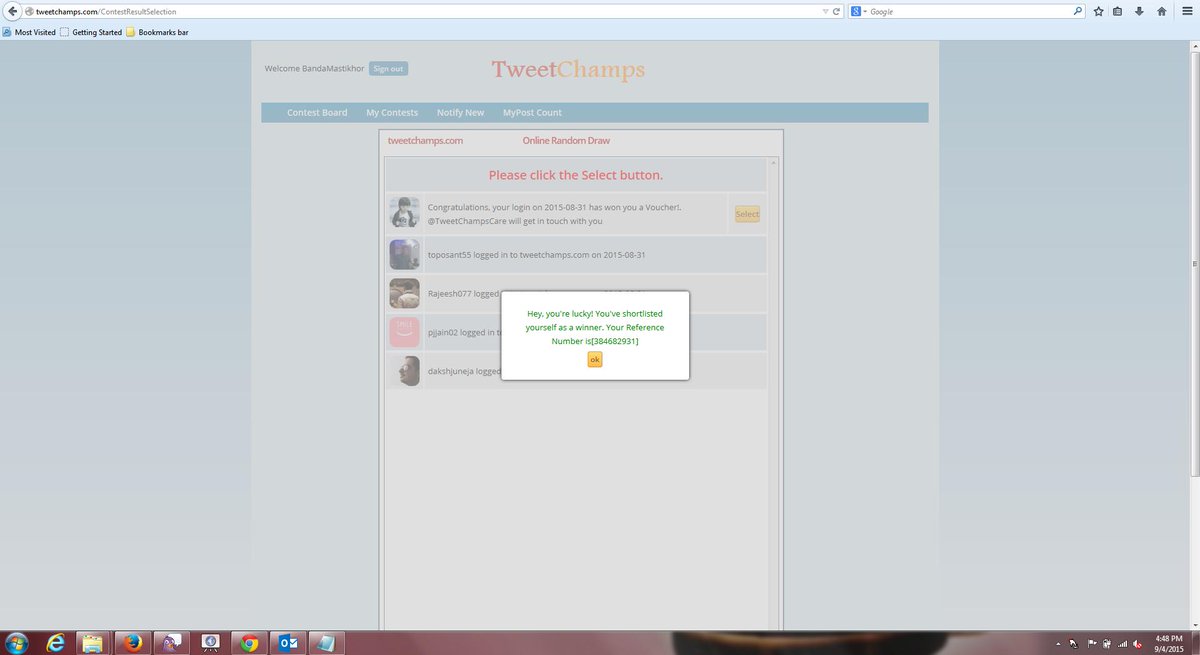Open Pidgin messenger from taskbar
Viewport: 1200px width, 655px height.
coord(171,643)
